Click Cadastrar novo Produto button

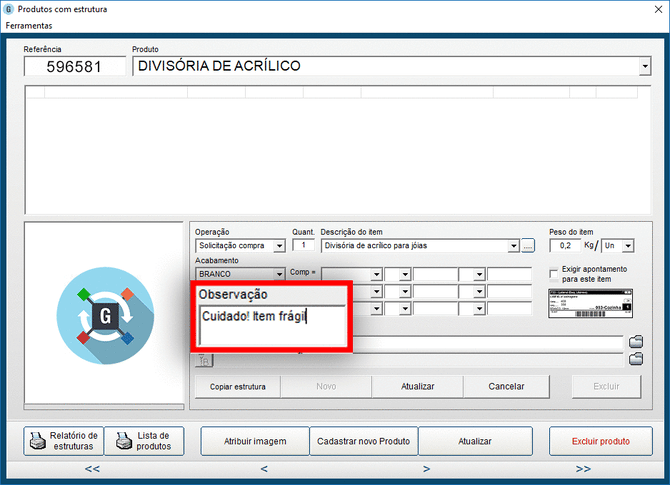(x=364, y=441)
